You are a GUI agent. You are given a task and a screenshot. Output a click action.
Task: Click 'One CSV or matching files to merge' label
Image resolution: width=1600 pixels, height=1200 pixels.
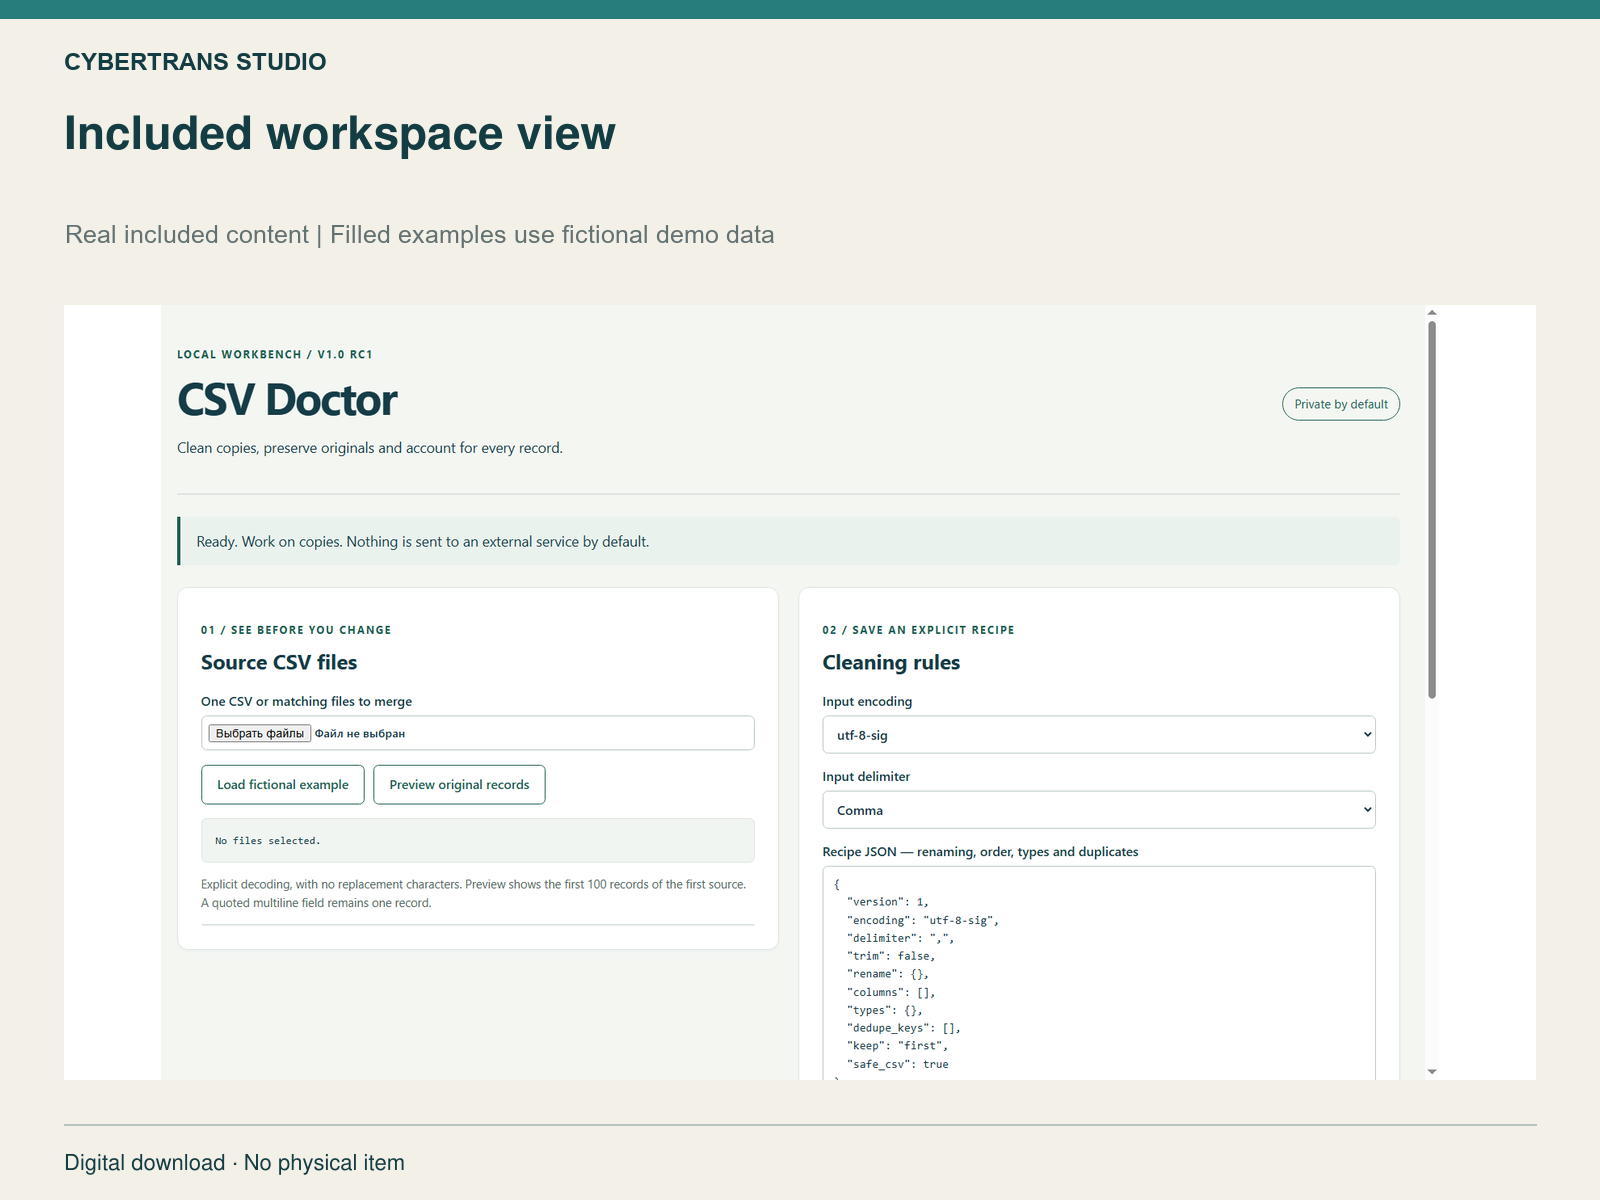coord(306,702)
